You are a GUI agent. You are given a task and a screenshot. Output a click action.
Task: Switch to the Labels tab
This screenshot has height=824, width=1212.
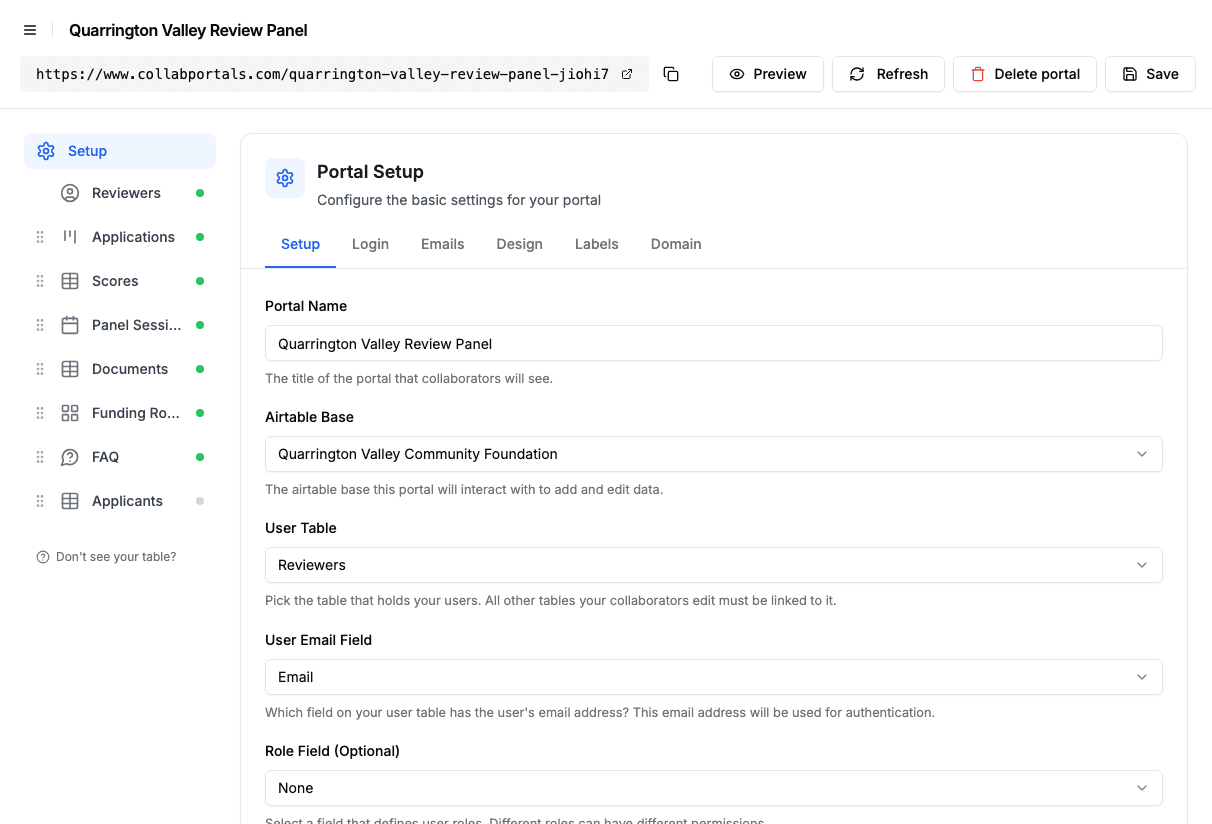[x=597, y=244]
